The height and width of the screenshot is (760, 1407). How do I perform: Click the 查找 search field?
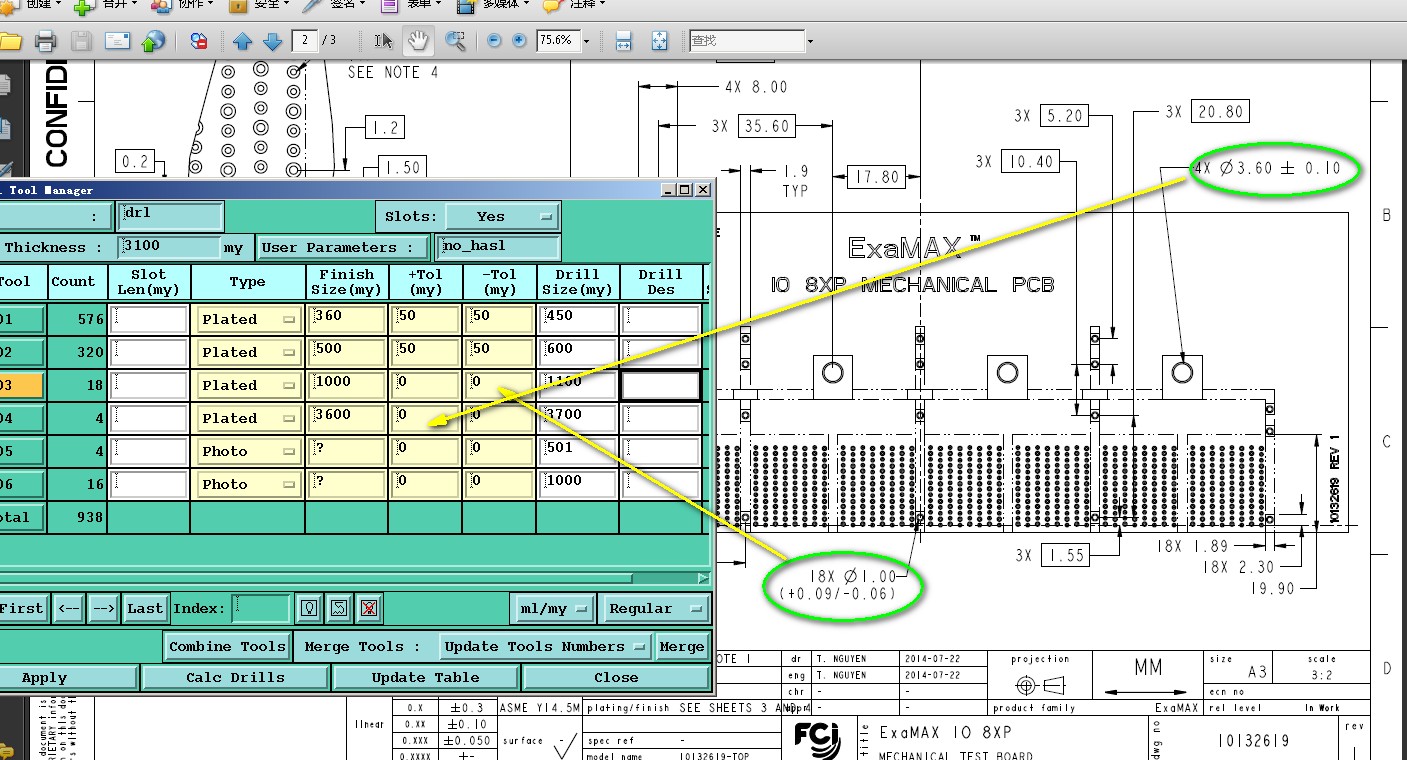tap(747, 41)
